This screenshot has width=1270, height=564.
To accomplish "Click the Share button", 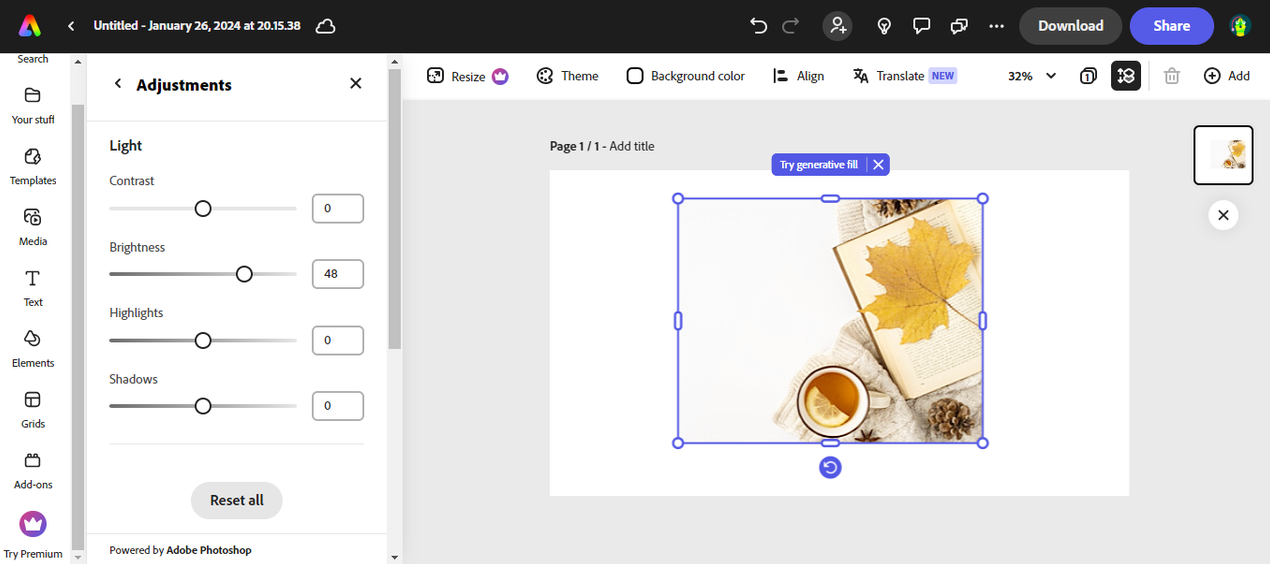I will (x=1171, y=26).
